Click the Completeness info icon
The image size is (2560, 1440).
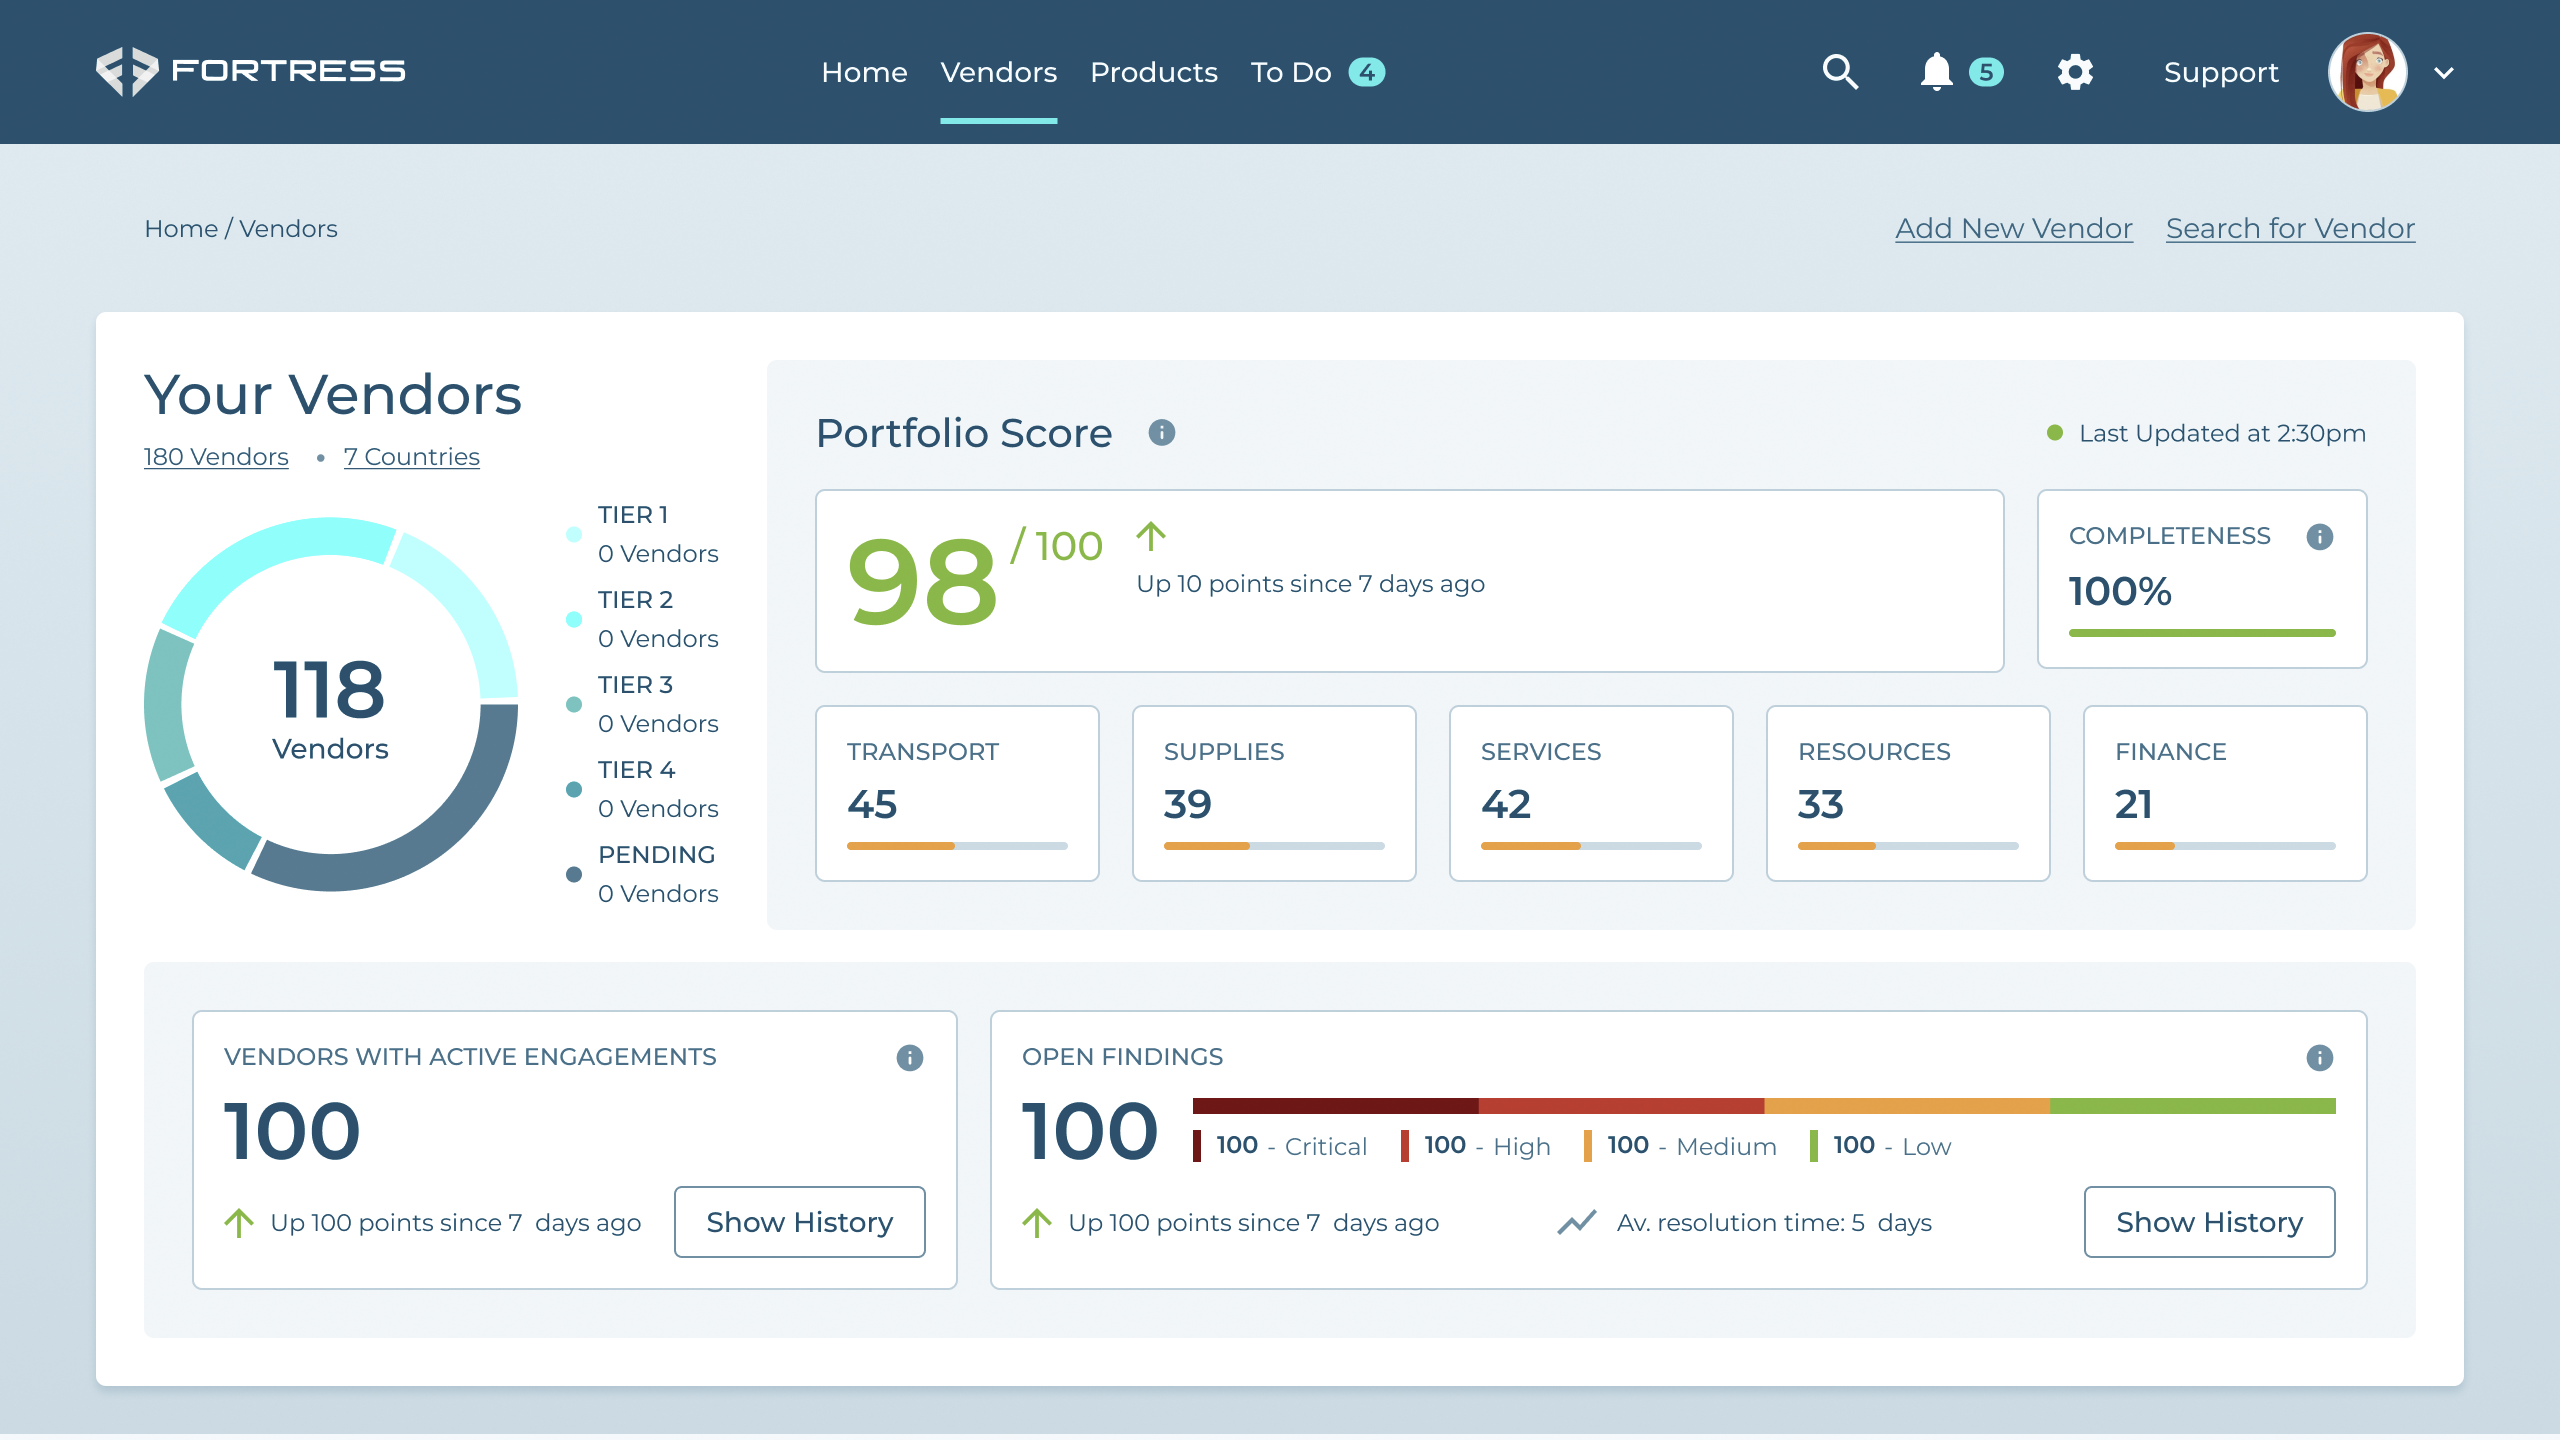[x=2320, y=537]
